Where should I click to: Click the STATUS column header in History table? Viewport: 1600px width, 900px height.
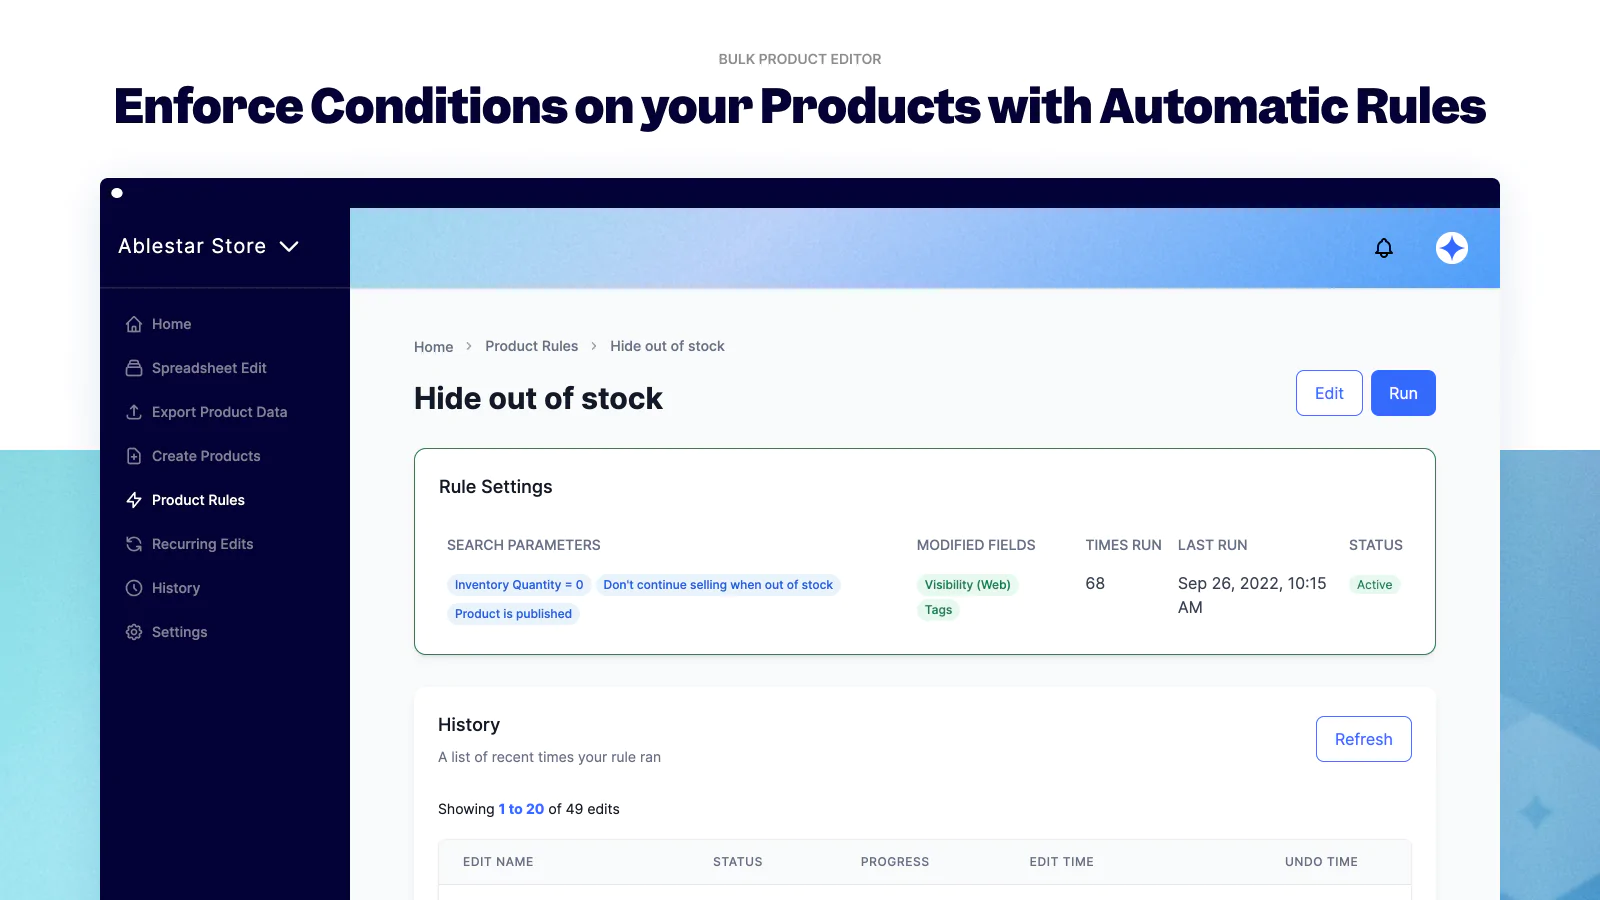[738, 862]
